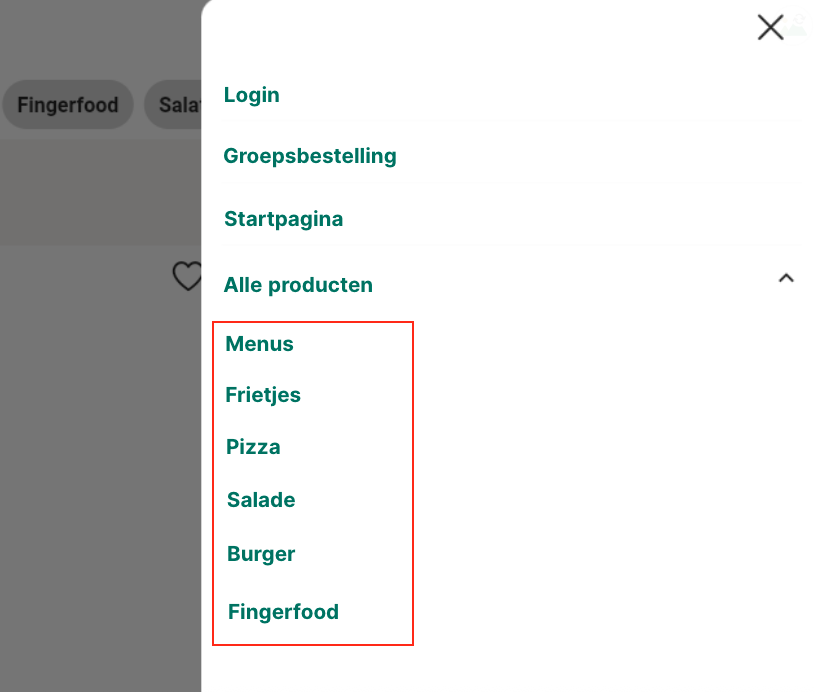Select the Pizza category
This screenshot has width=814, height=692.
[x=253, y=447]
